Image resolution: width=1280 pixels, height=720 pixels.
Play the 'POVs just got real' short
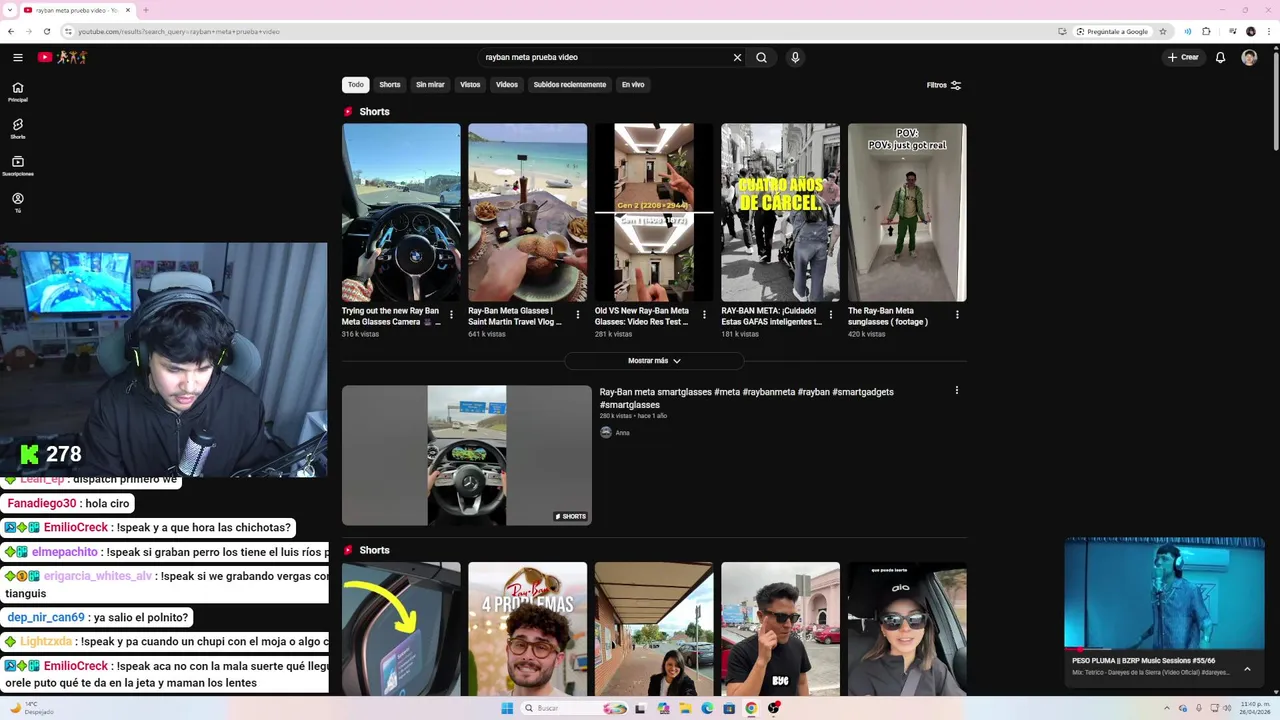(907, 212)
